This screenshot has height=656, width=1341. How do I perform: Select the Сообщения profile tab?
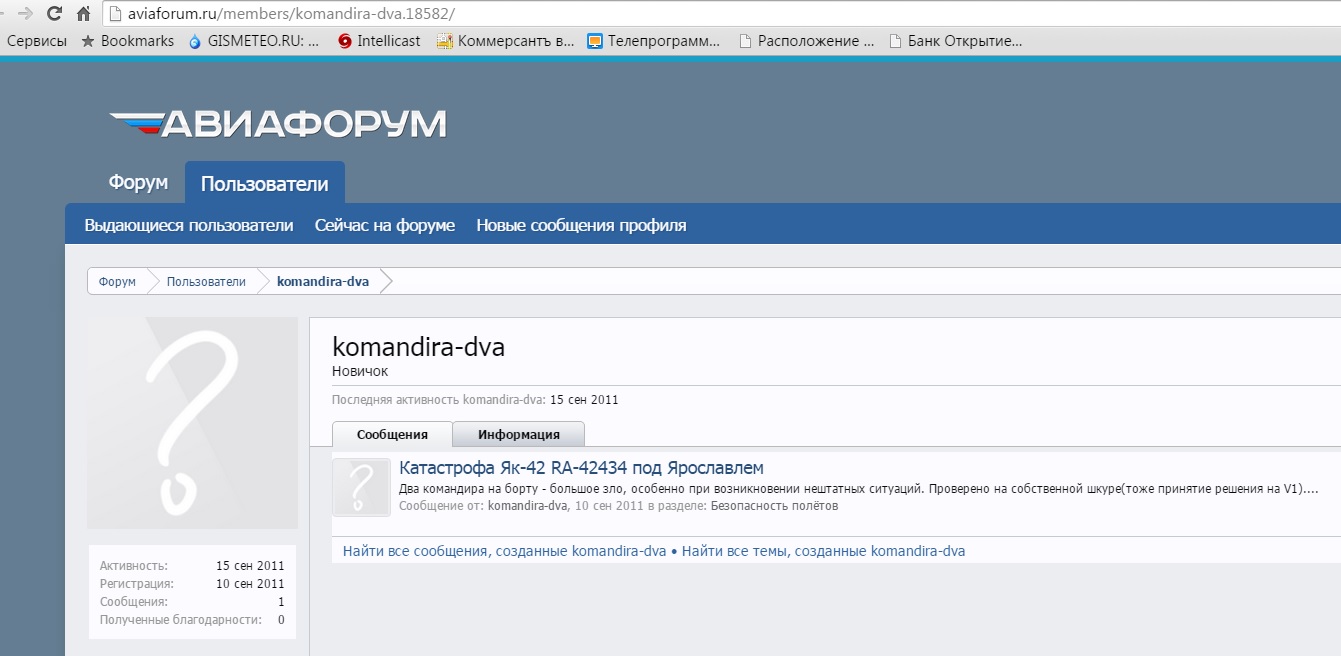[x=392, y=435]
